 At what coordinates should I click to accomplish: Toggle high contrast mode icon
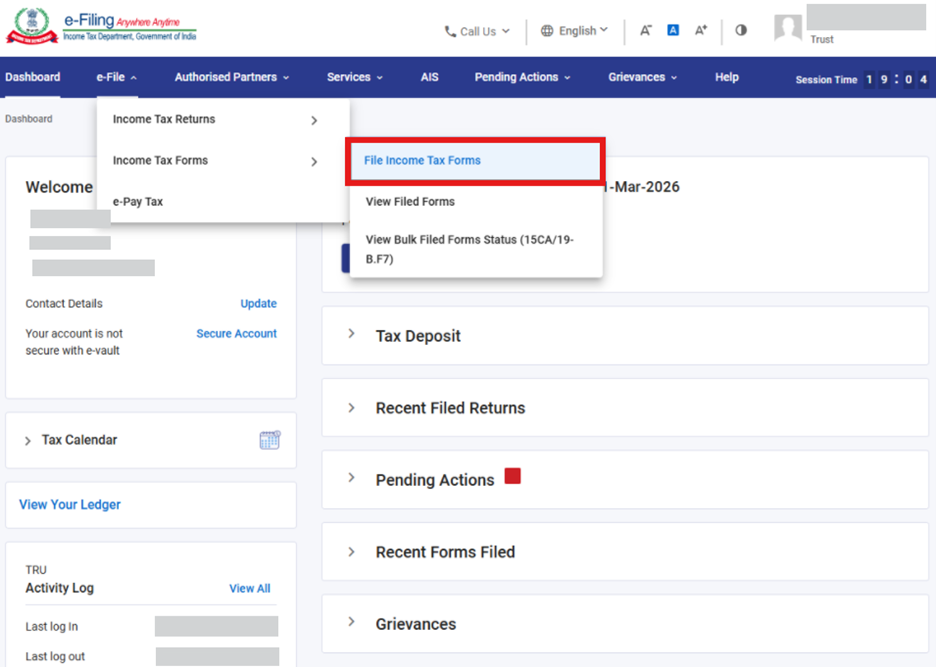coord(741,30)
